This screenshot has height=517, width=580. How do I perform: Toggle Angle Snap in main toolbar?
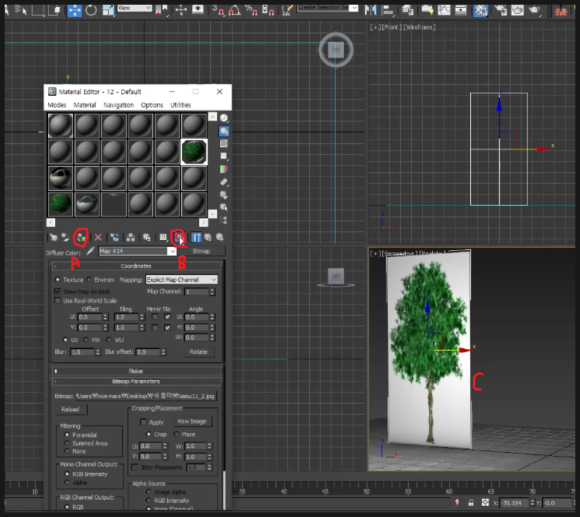tap(235, 10)
